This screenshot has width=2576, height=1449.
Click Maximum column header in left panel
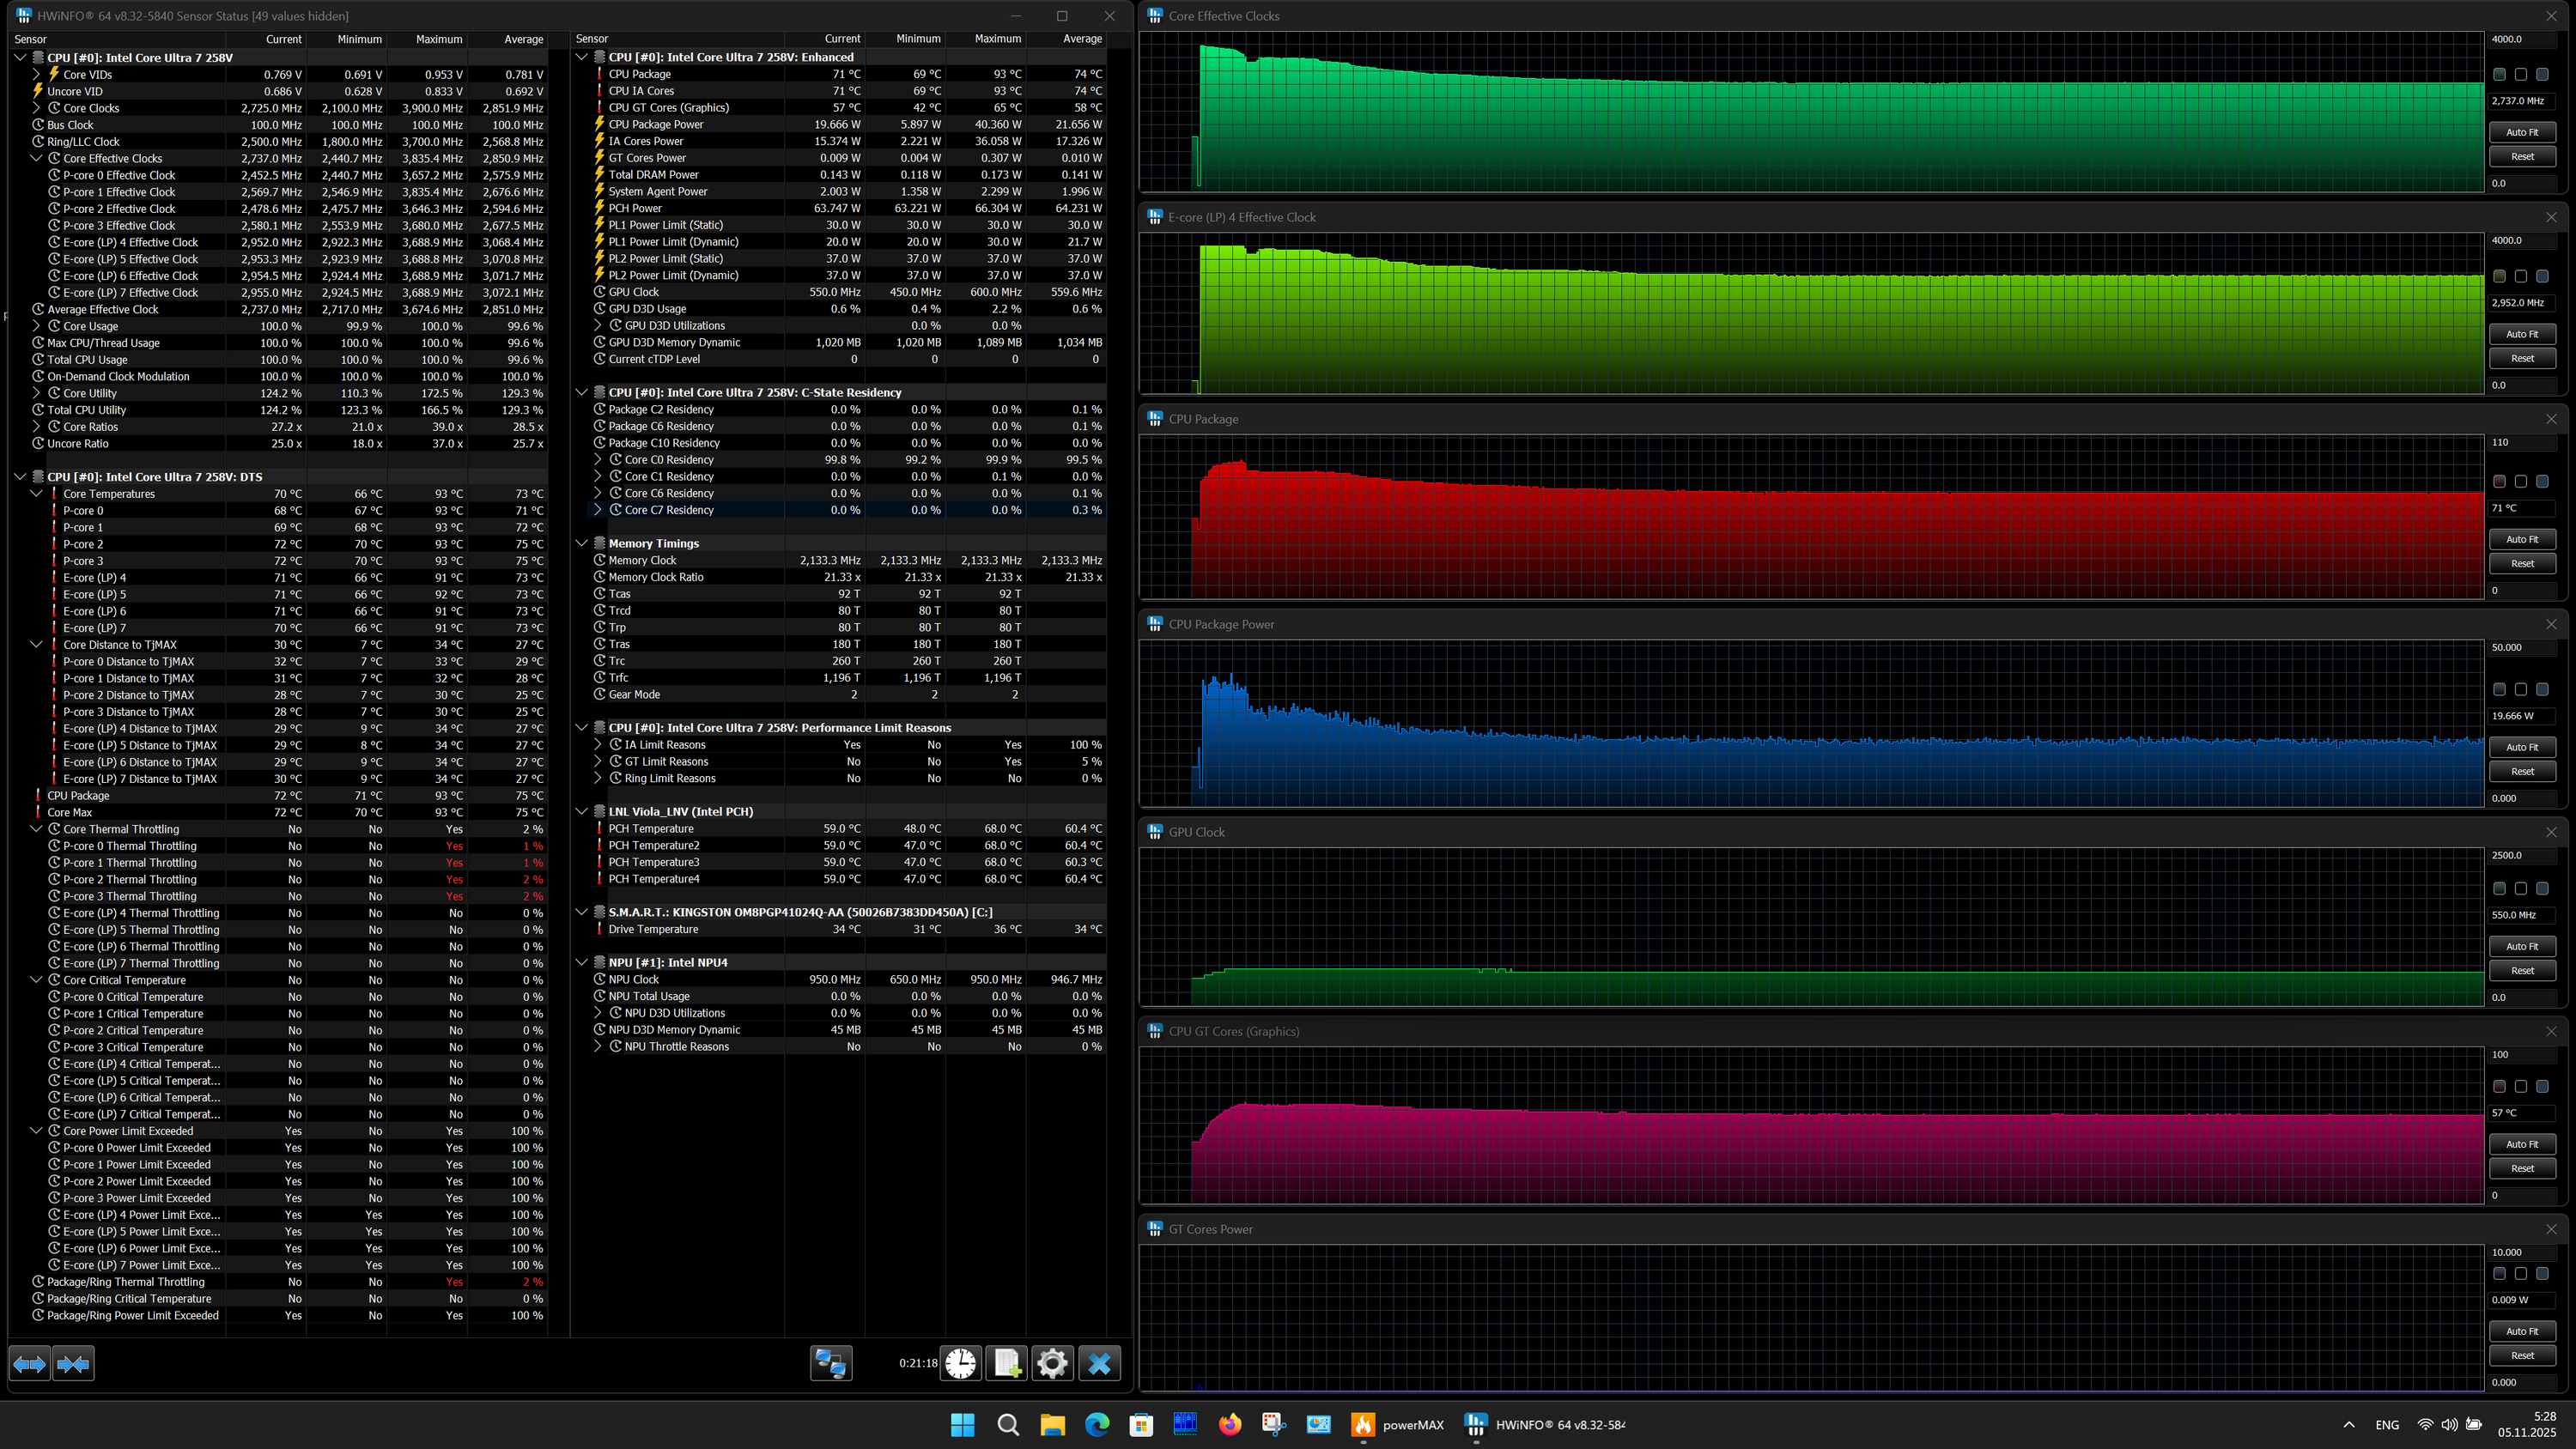439,39
